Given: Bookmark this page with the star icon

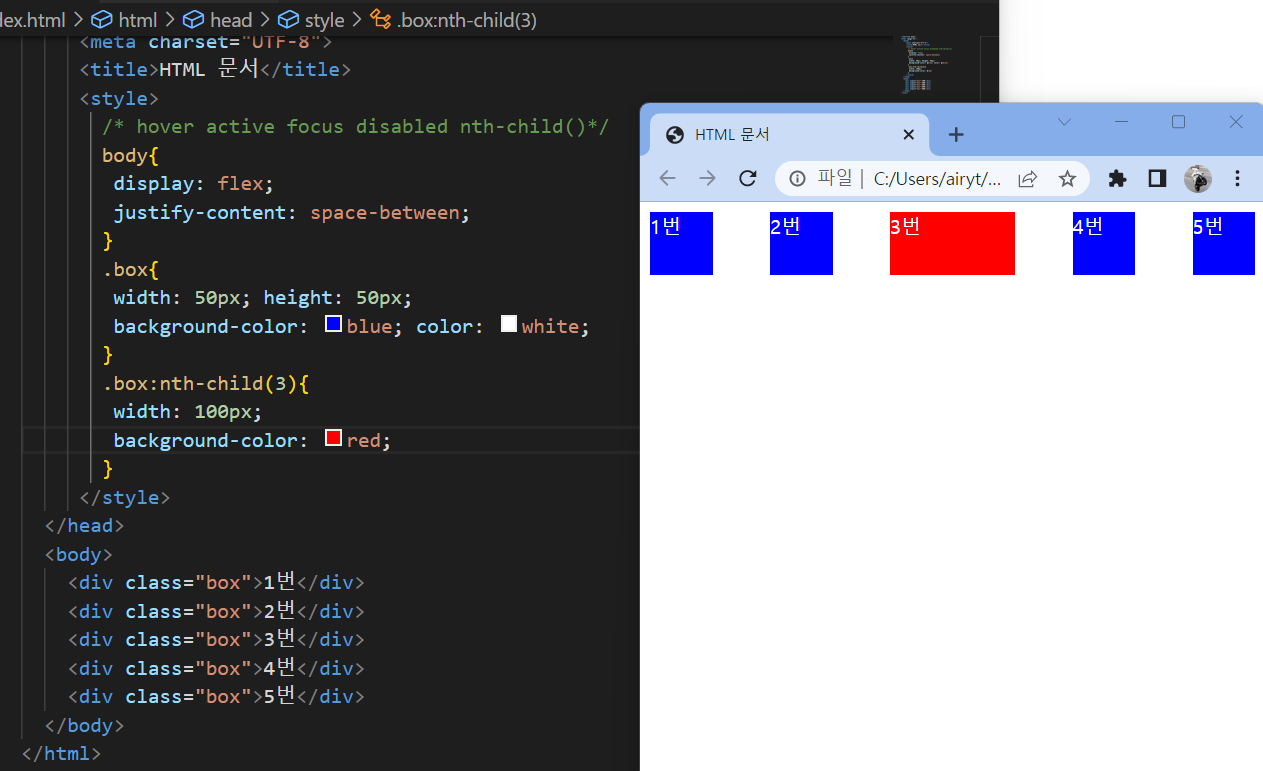Looking at the screenshot, I should click(x=1067, y=178).
